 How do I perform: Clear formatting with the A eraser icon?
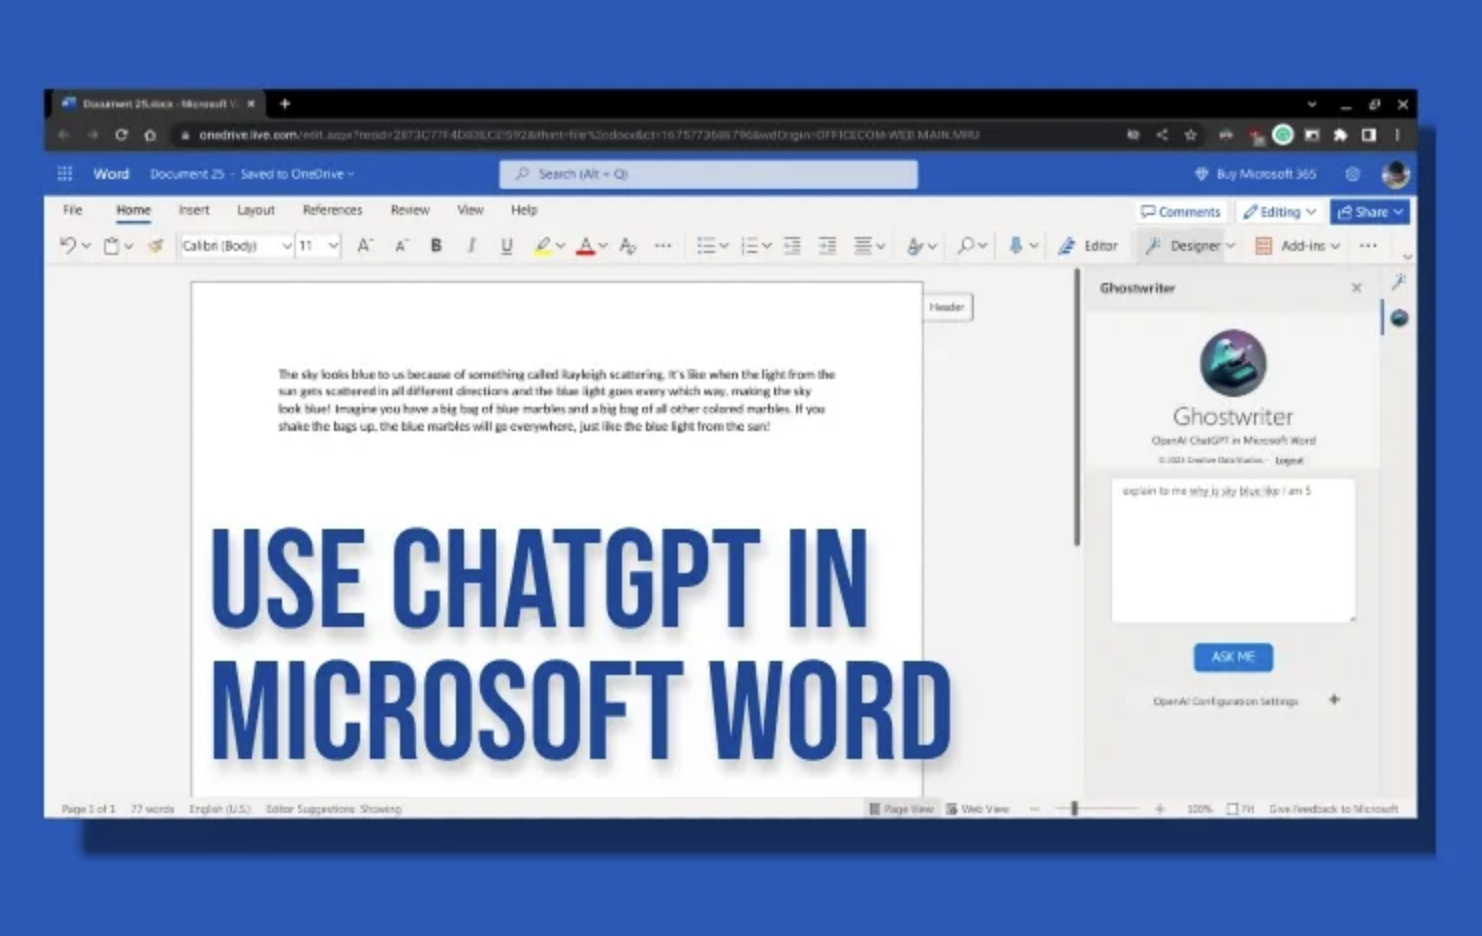628,245
